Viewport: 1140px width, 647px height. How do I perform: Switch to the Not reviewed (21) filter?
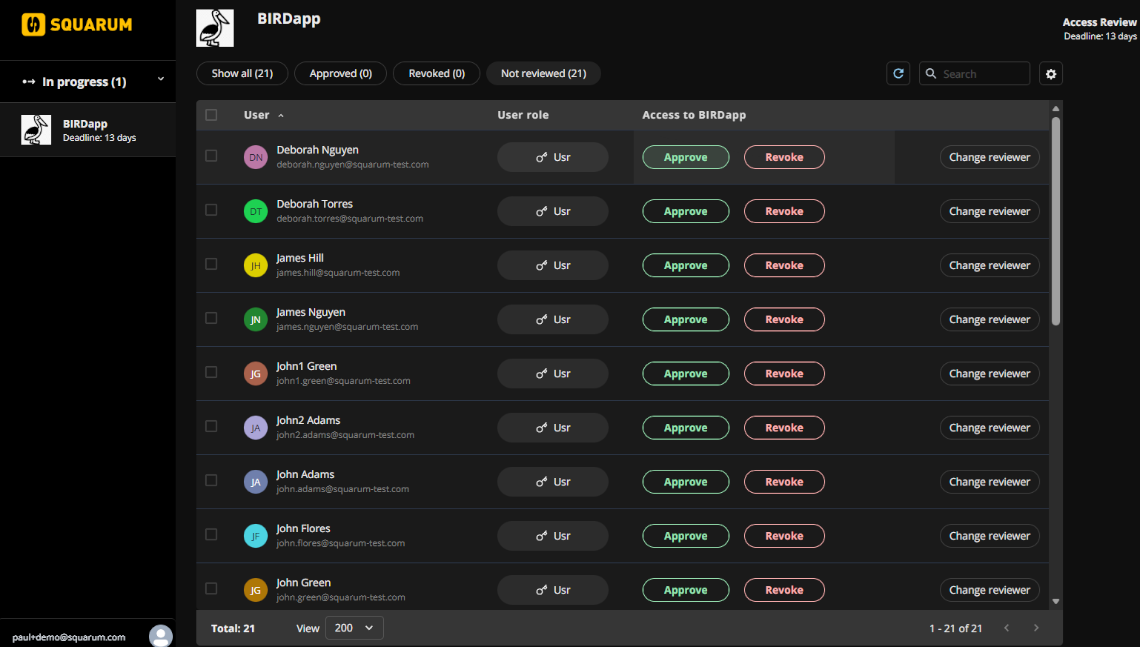[x=543, y=74]
